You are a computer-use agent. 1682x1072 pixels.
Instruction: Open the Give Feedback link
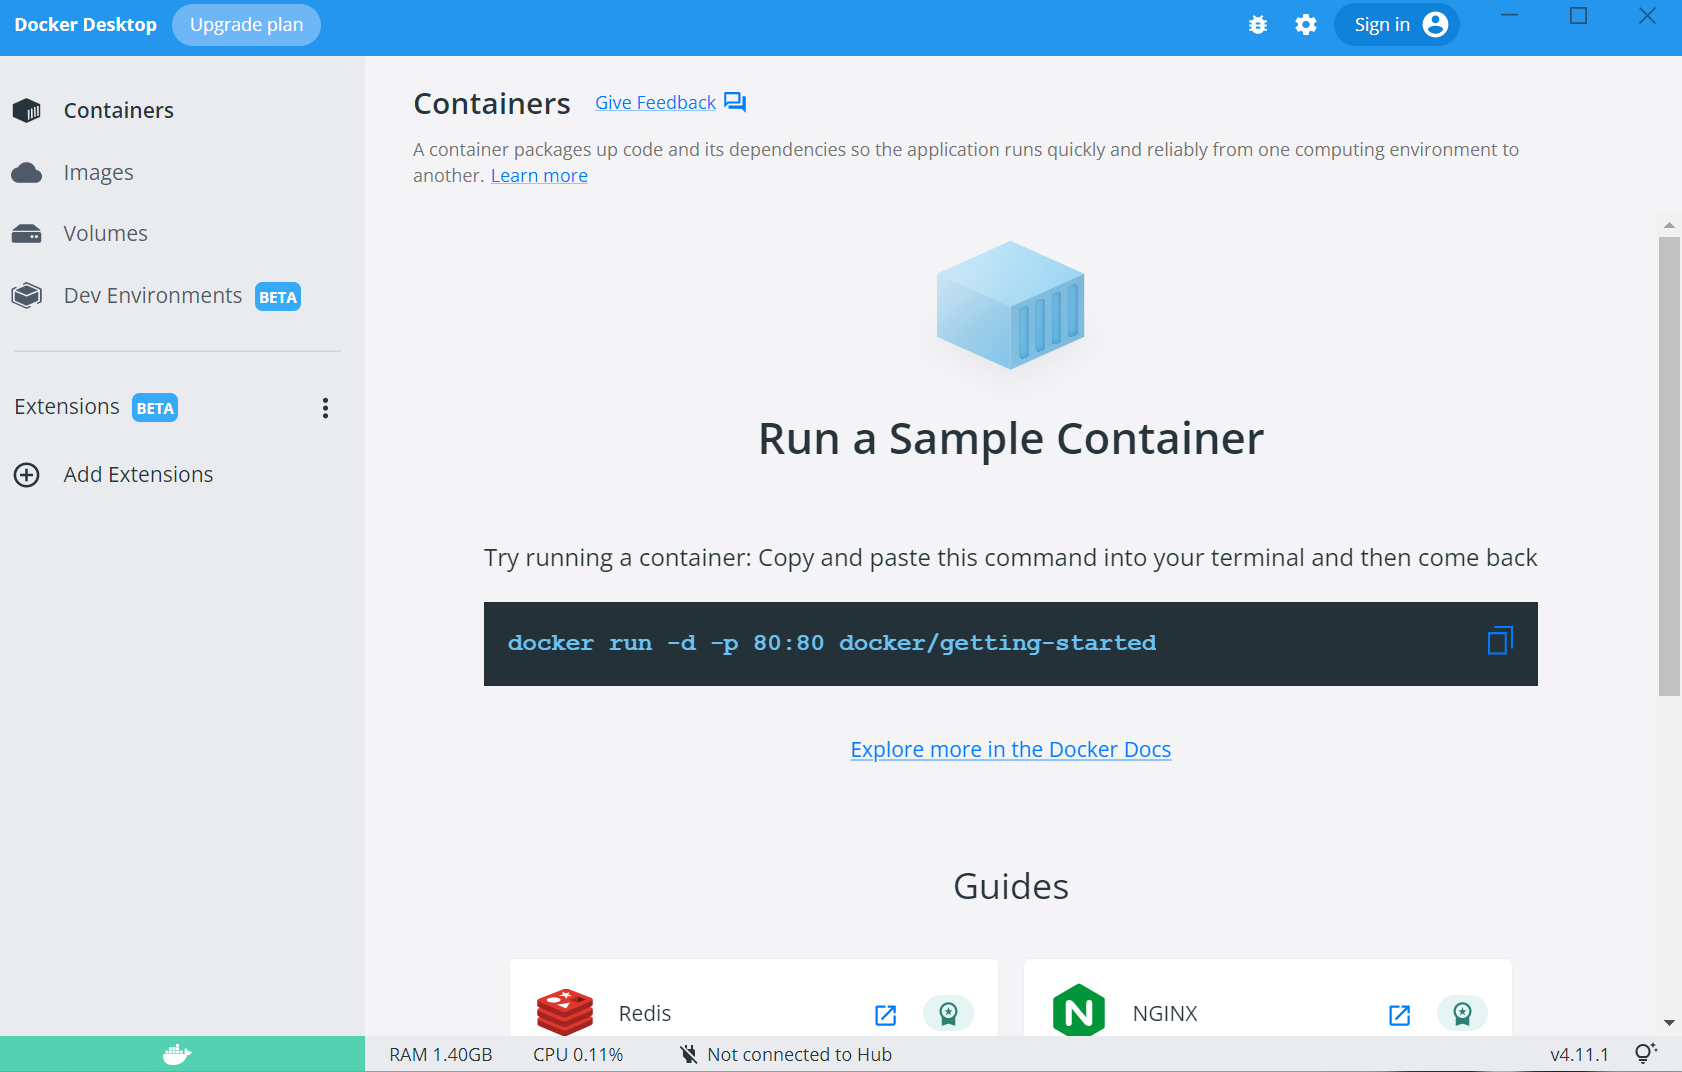pos(656,103)
